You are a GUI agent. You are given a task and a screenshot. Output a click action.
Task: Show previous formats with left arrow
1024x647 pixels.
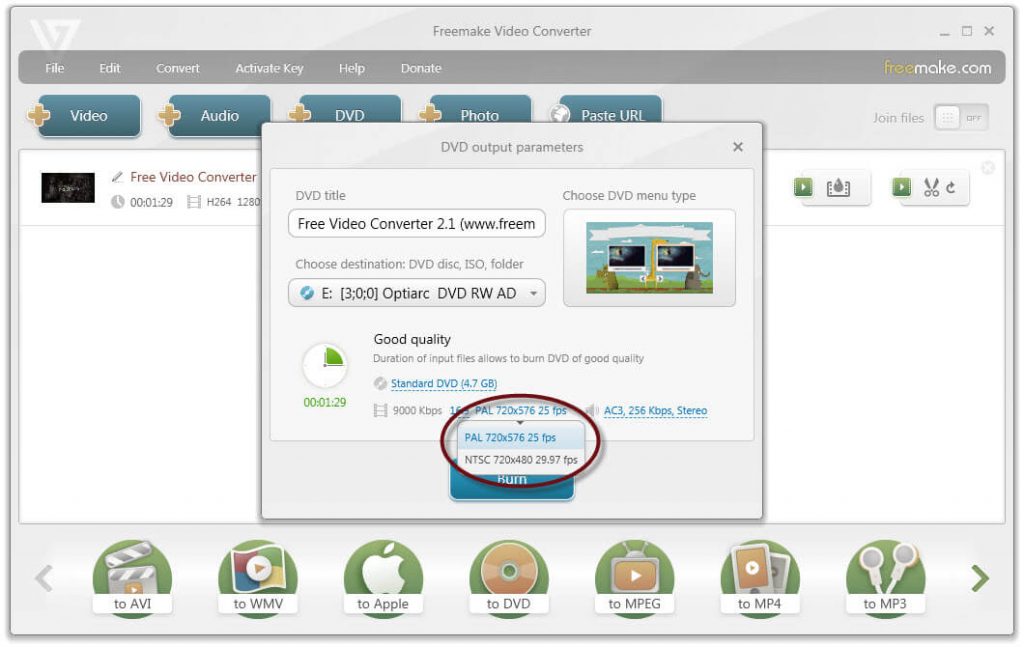[44, 578]
